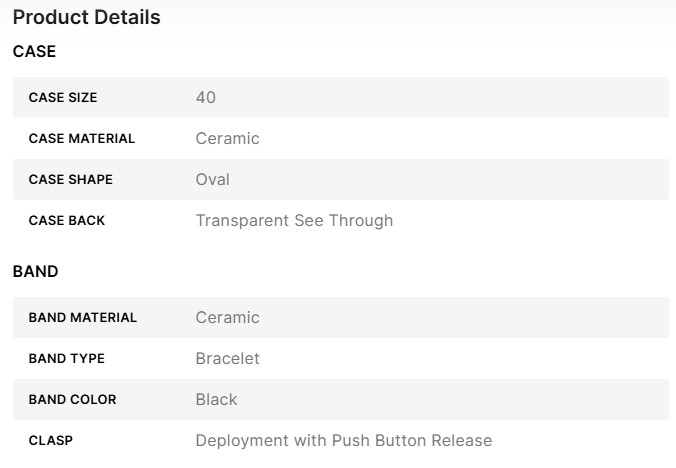Viewport: 676px width, 468px height.
Task: Click the Bracelet band type value
Action: coord(227,359)
